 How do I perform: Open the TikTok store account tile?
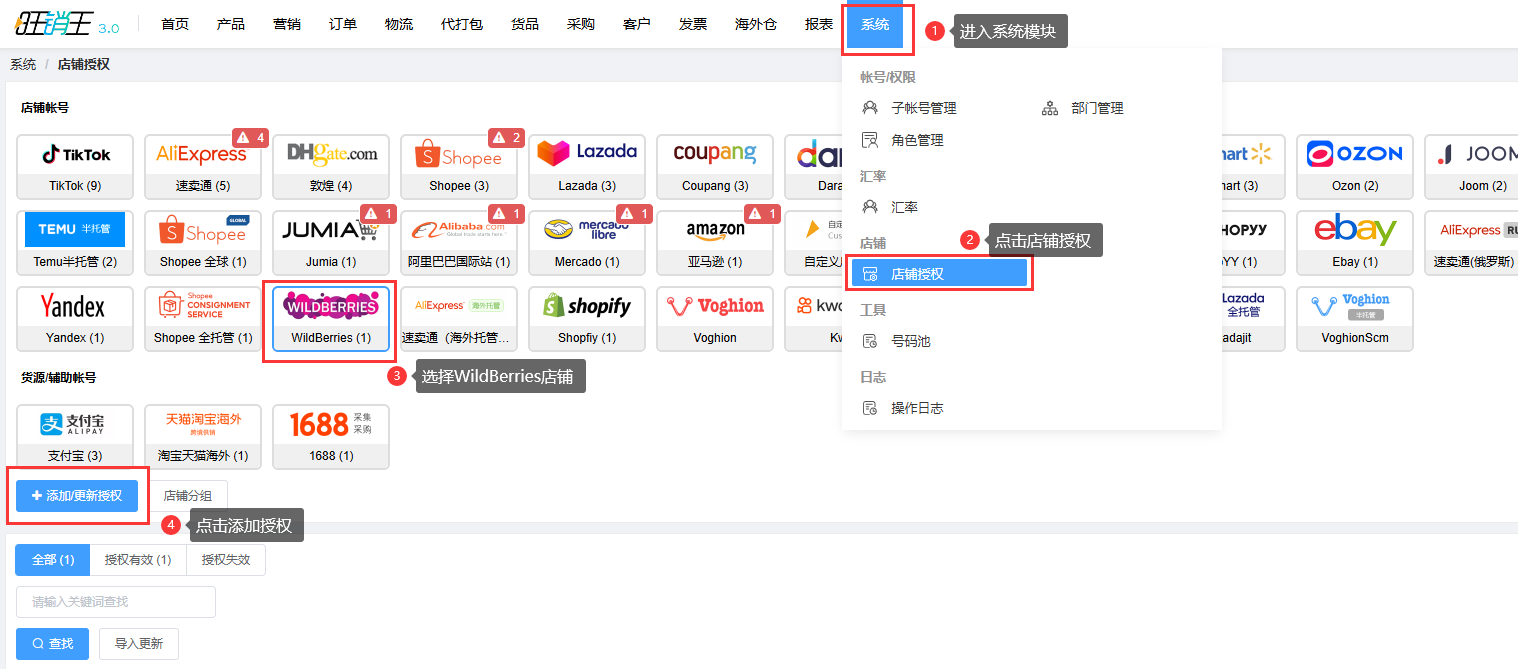point(75,166)
